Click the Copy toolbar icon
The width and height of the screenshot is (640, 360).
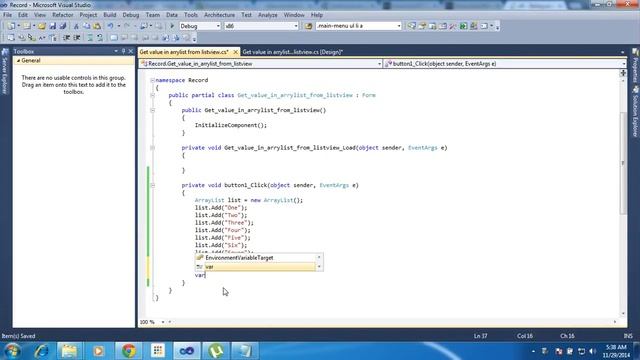[x=87, y=26]
